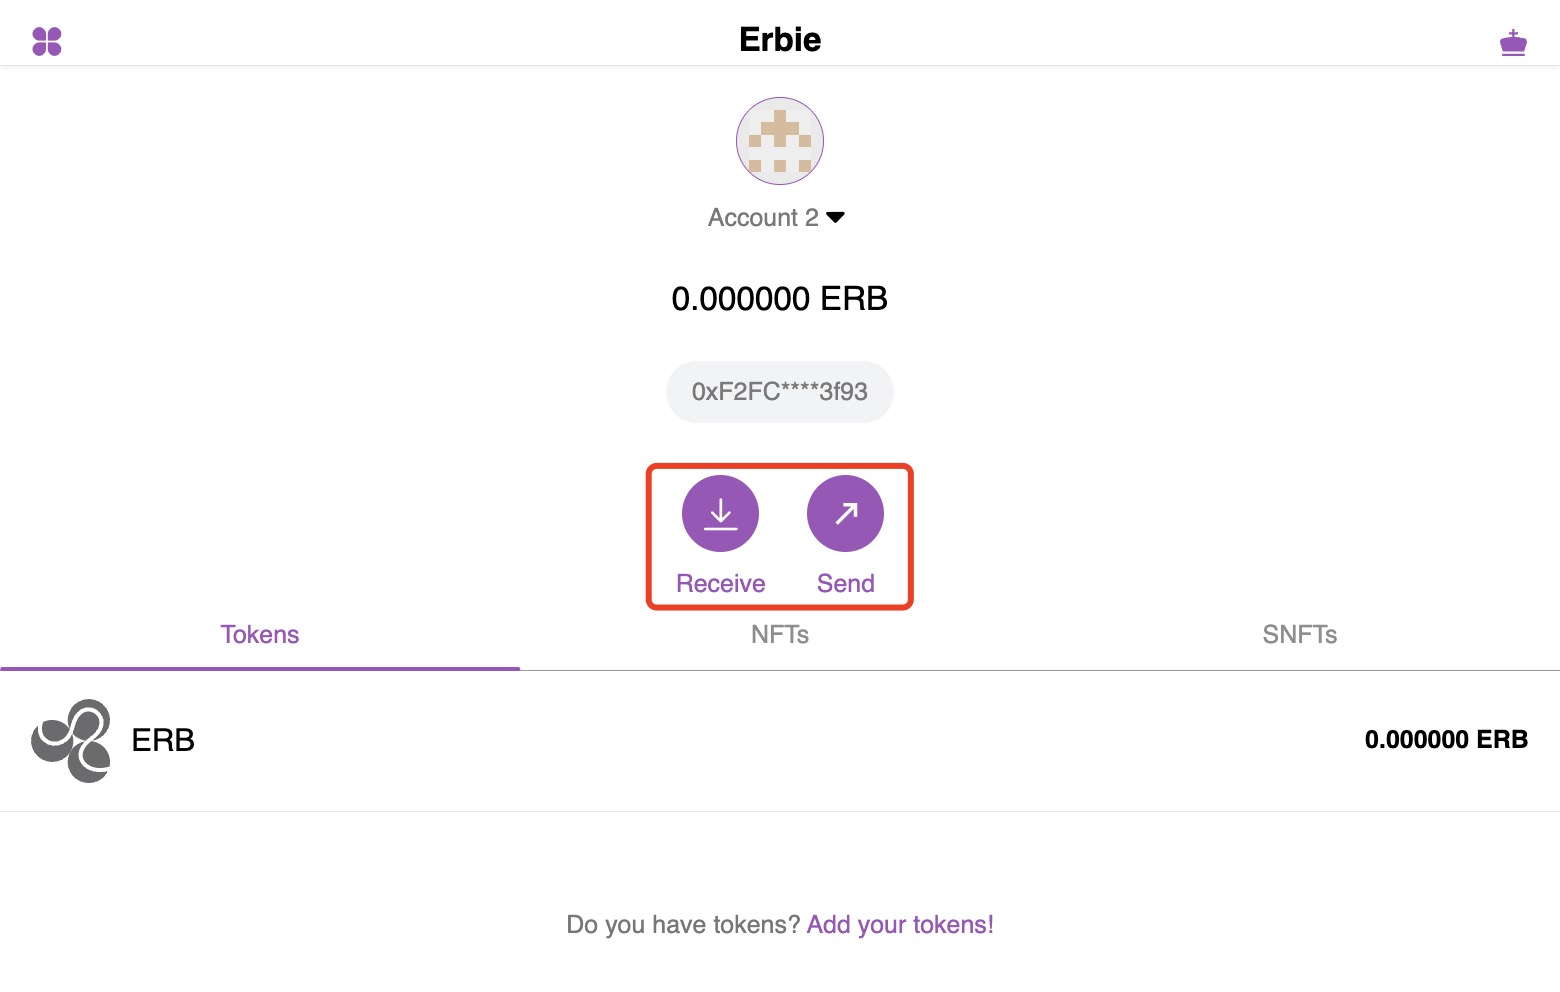Open the ERB token name row
Viewport: 1560px width, 992px height.
coord(780,741)
